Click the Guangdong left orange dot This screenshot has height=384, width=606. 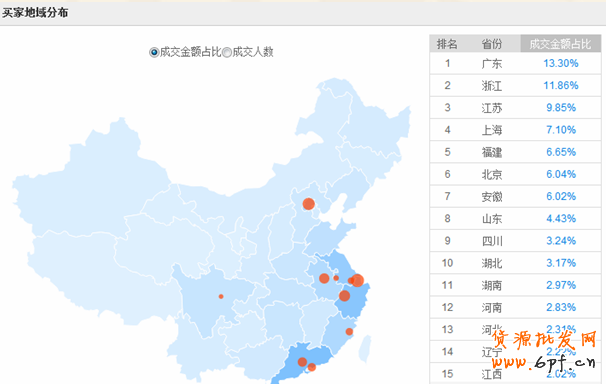coord(302,362)
